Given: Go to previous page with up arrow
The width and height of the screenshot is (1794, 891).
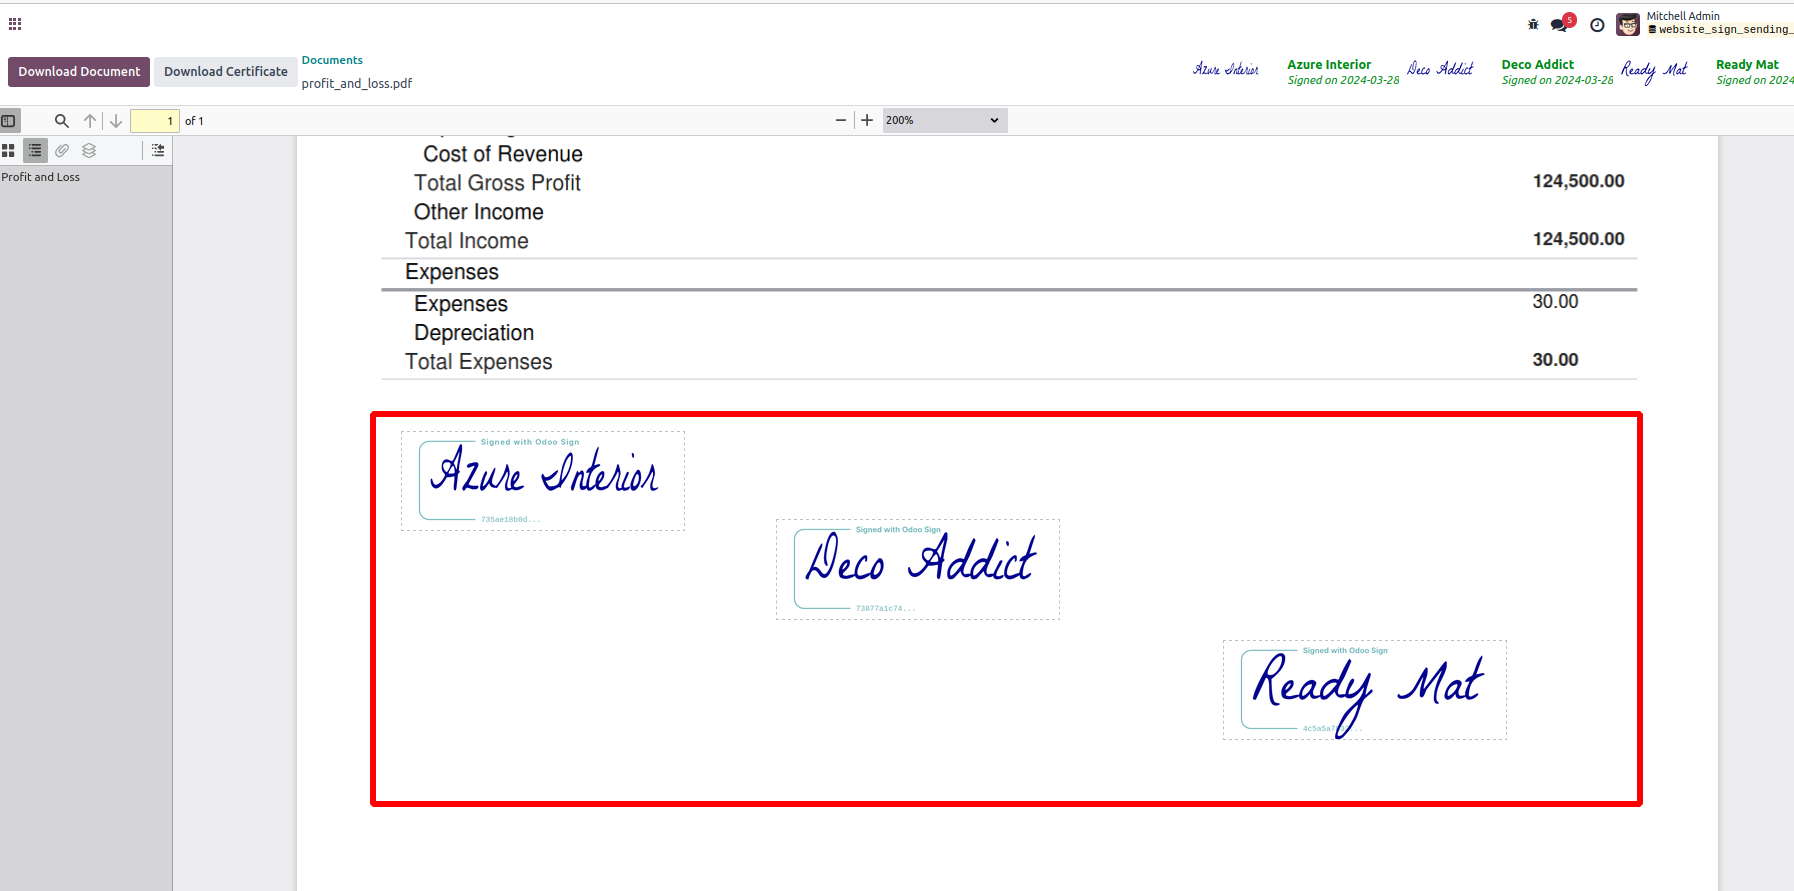Looking at the screenshot, I should (x=90, y=121).
